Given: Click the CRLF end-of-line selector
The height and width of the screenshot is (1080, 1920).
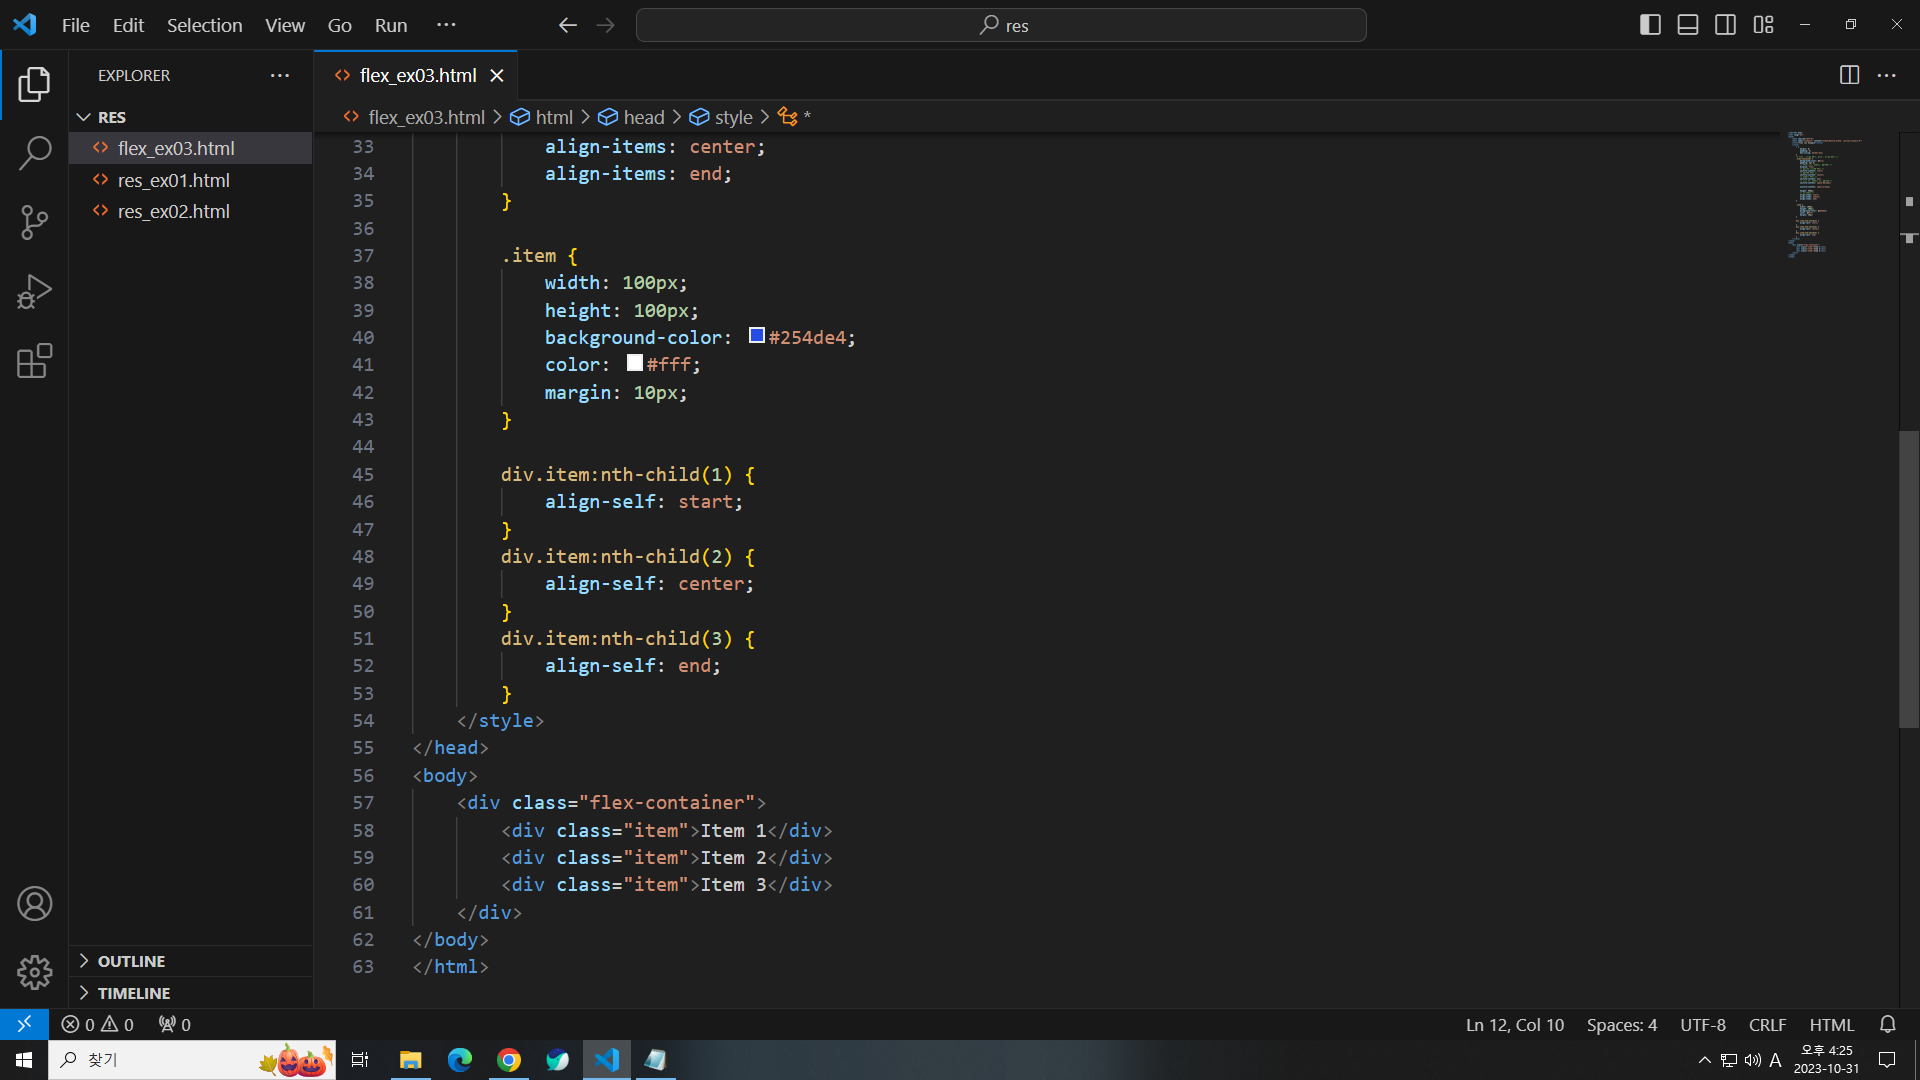Looking at the screenshot, I should coord(1767,1025).
